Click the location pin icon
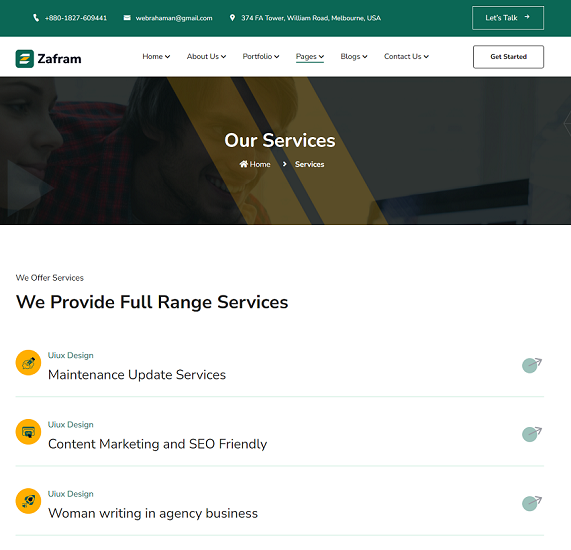Screen dimensions: 571x550 232,17
